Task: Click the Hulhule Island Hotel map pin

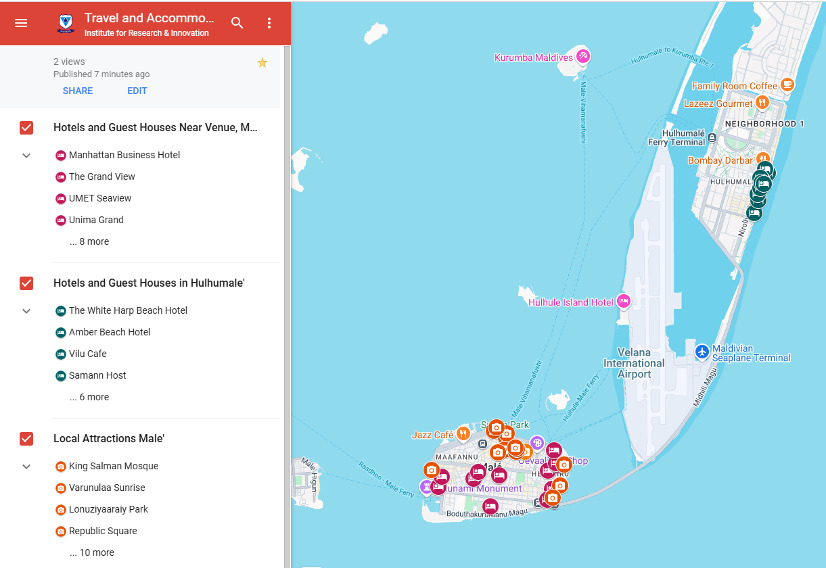Action: pos(624,301)
